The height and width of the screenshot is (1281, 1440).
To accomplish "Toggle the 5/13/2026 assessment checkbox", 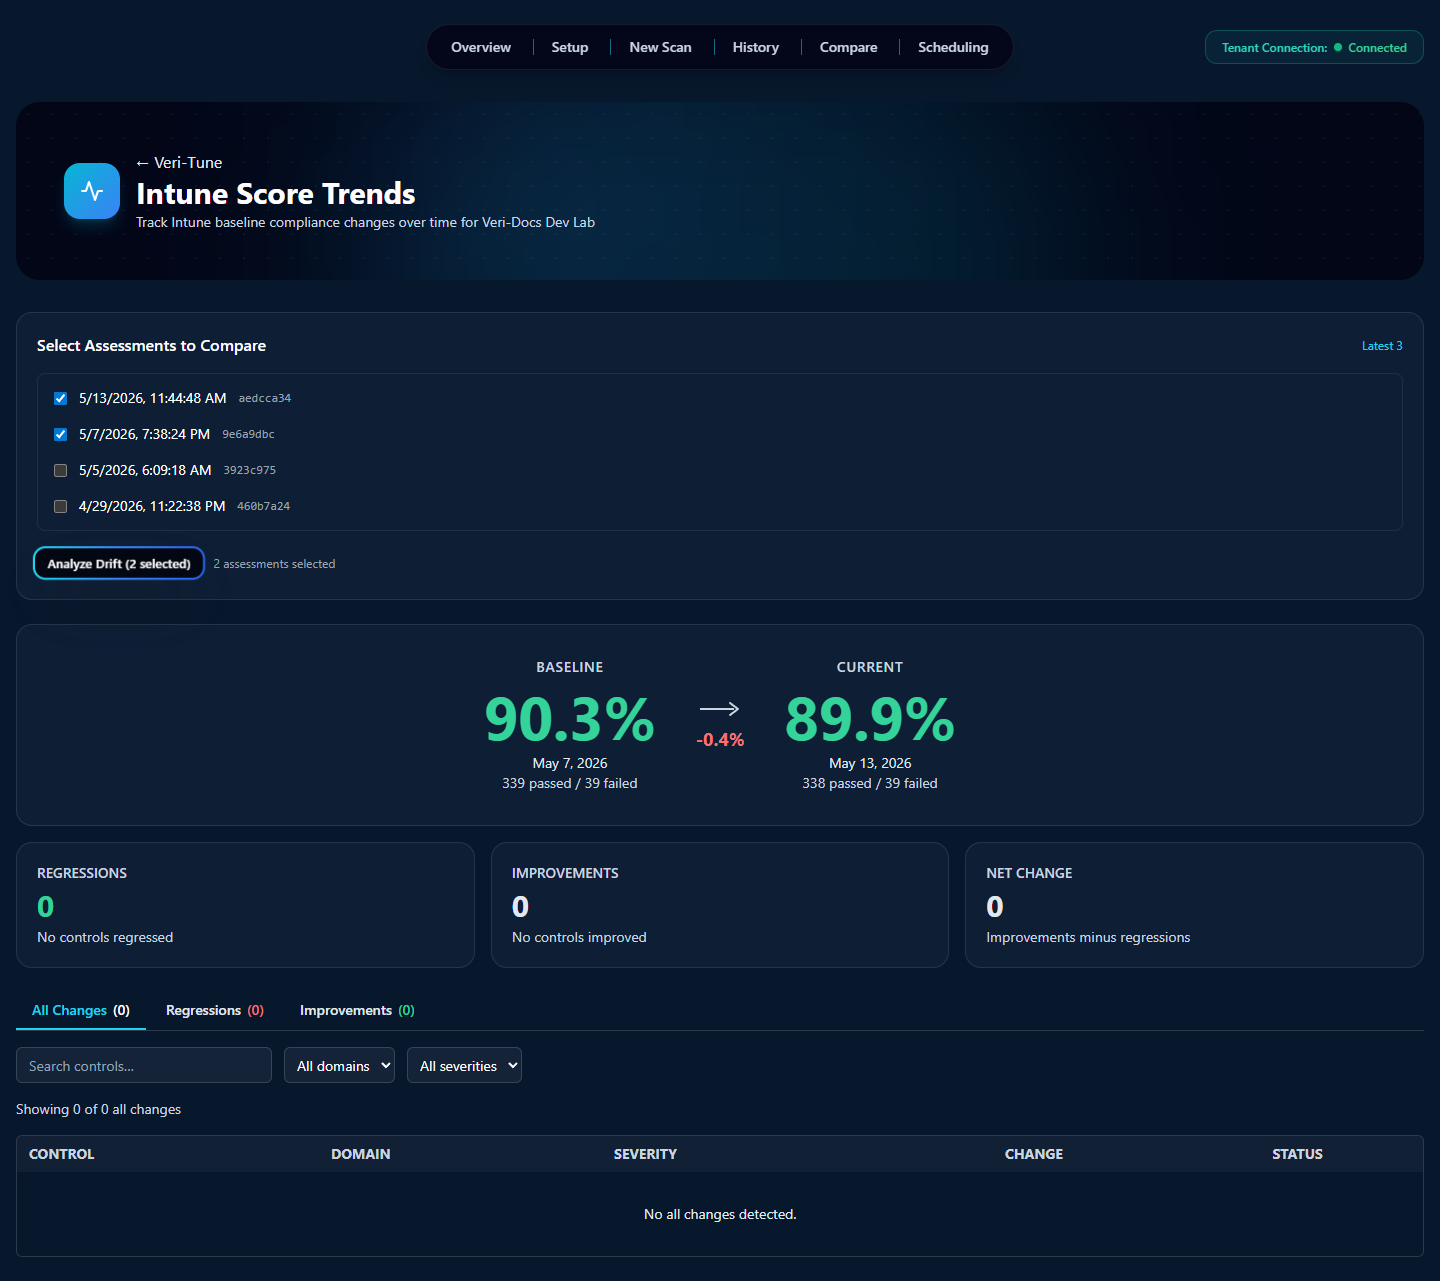I will tap(60, 398).
